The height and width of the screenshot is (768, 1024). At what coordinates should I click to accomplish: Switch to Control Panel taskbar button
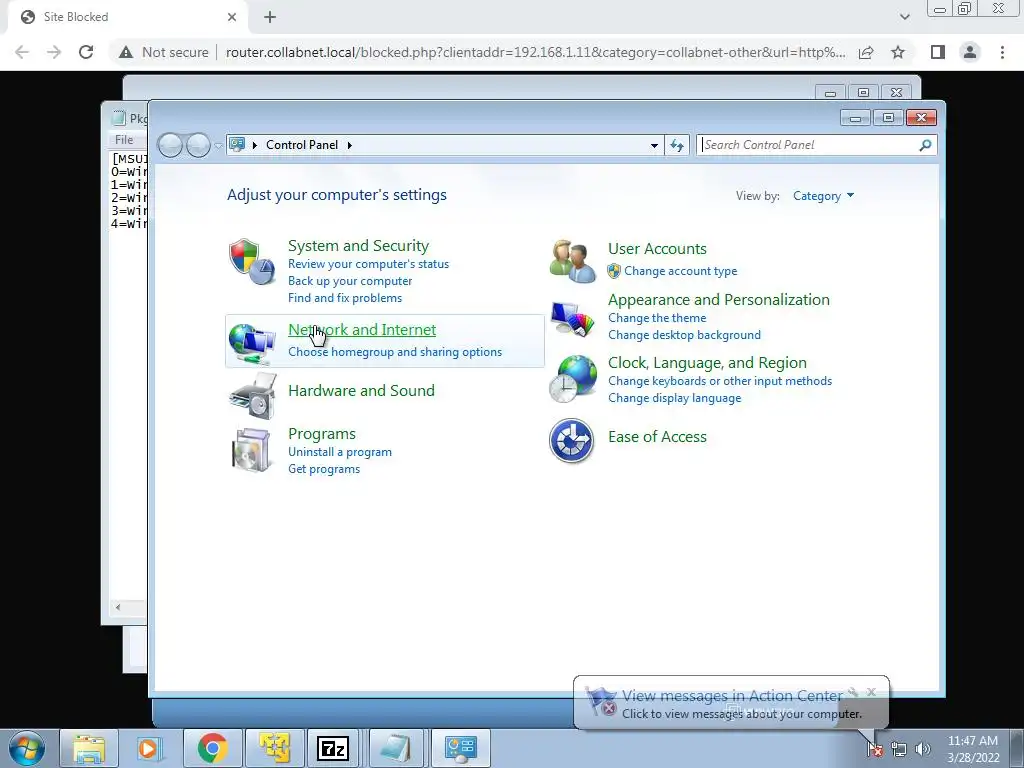[461, 748]
